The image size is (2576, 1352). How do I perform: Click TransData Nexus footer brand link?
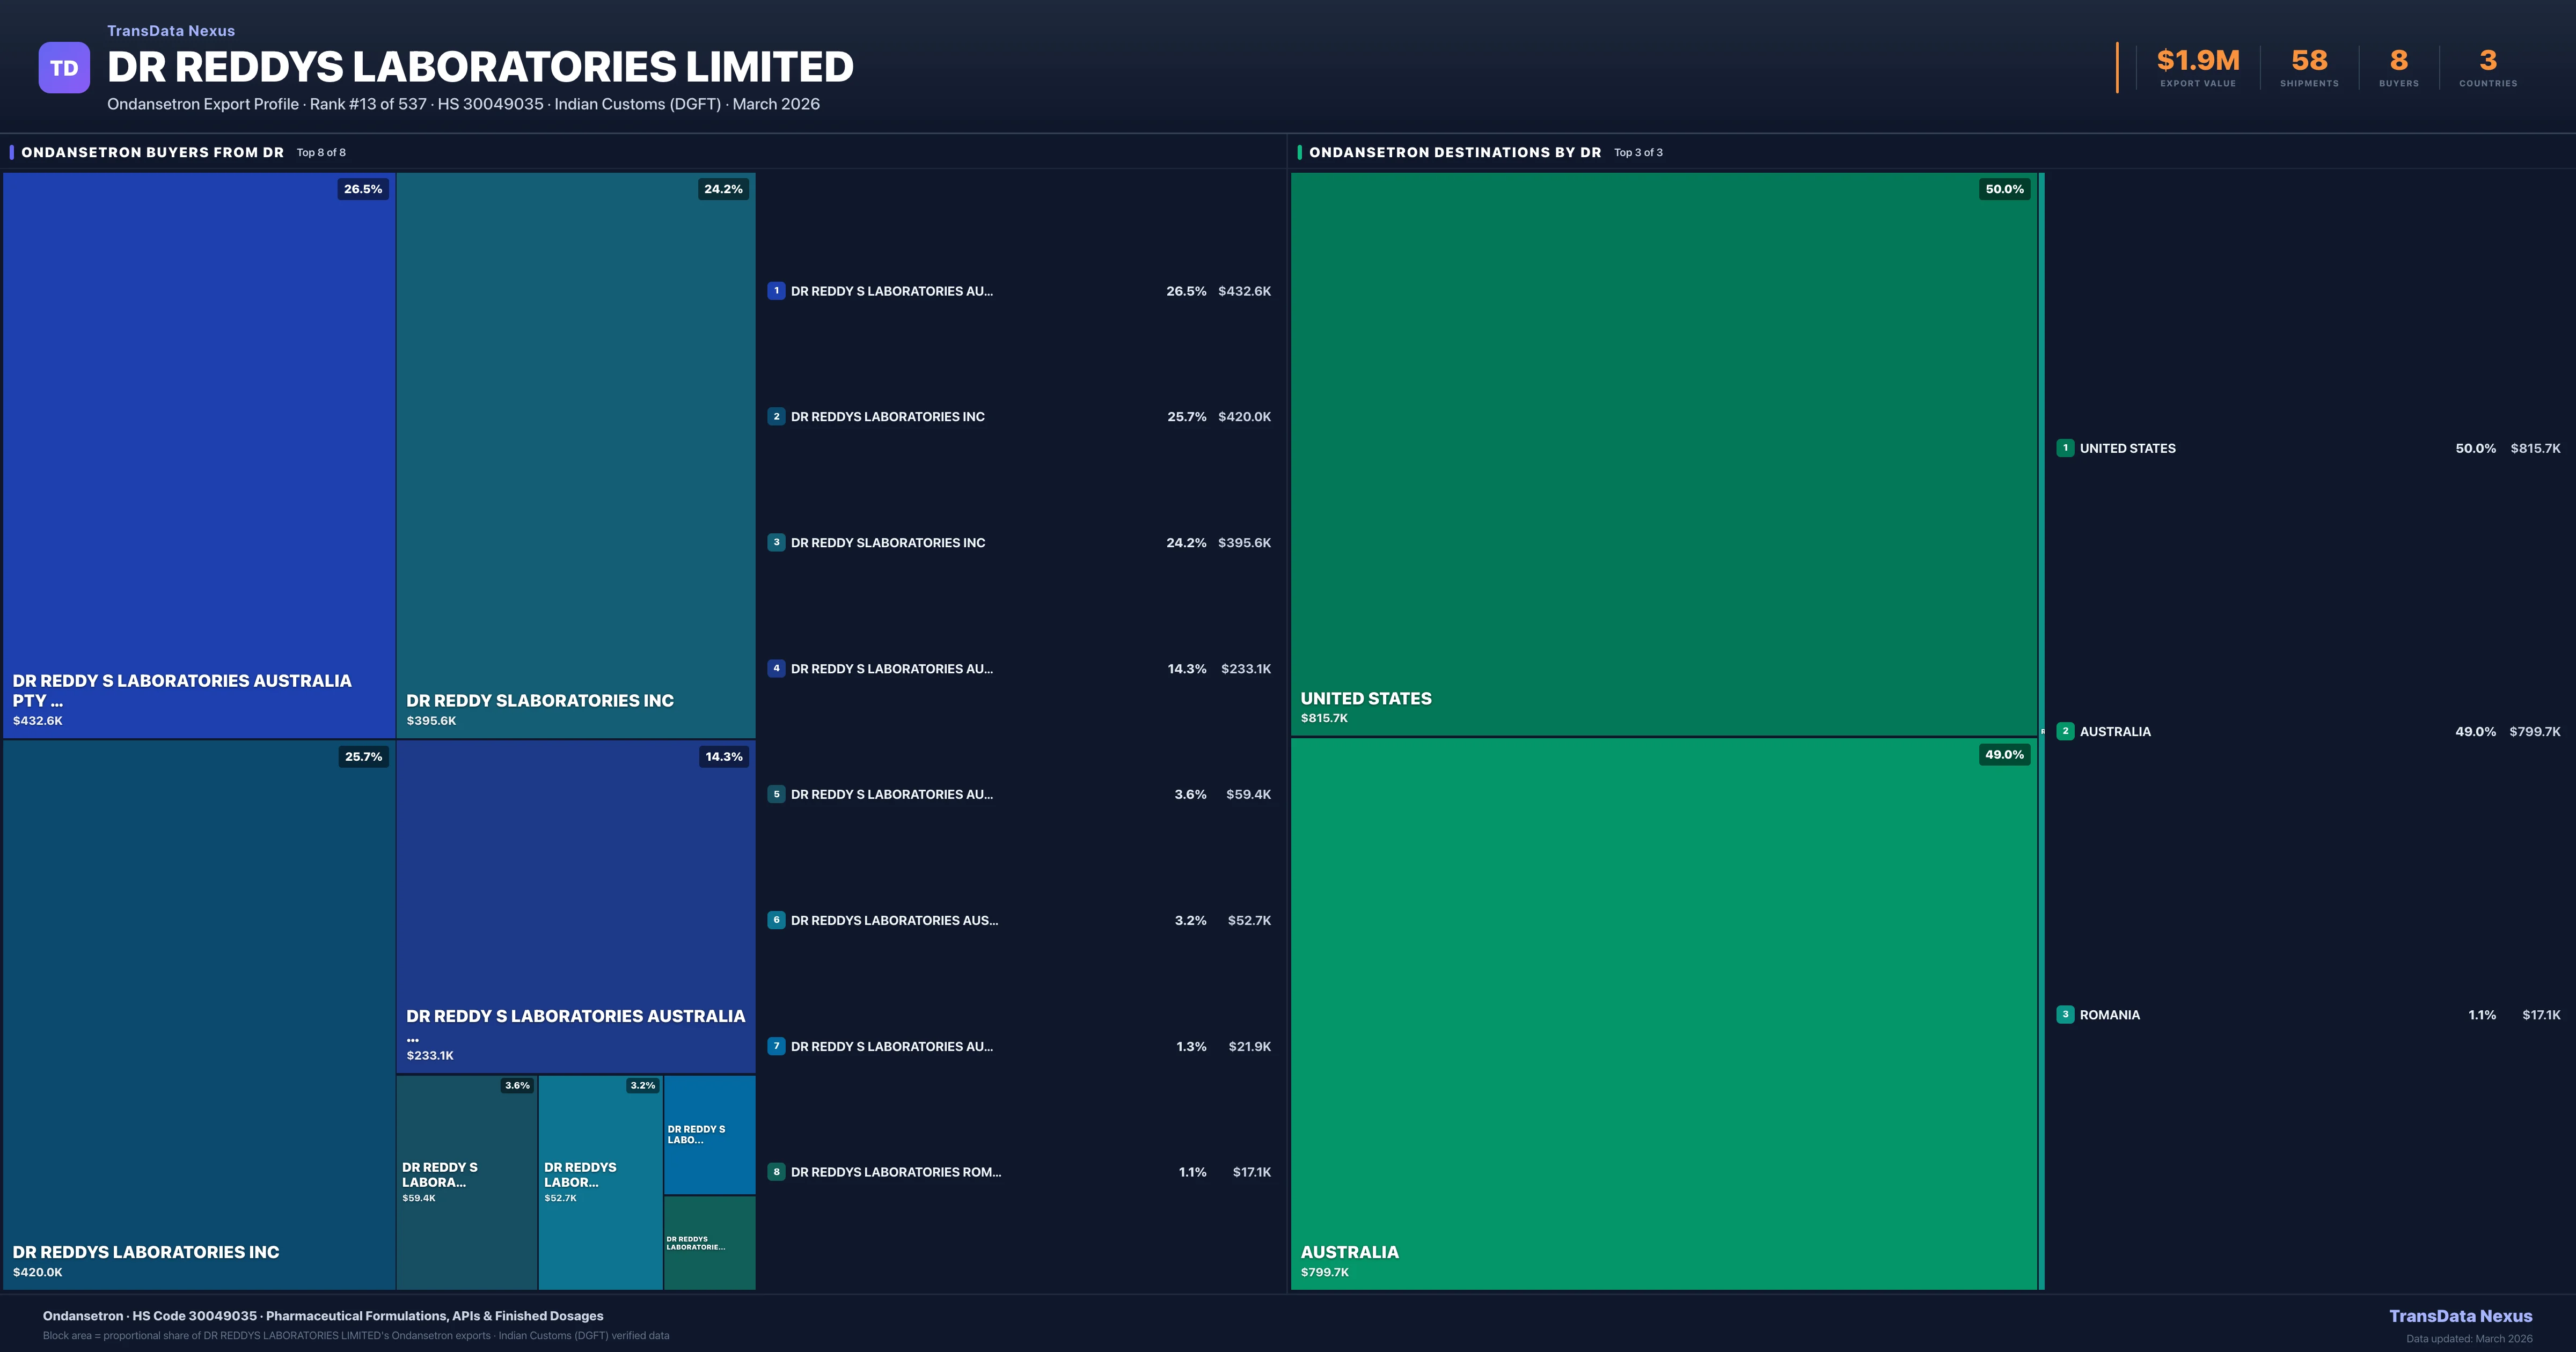2460,1316
